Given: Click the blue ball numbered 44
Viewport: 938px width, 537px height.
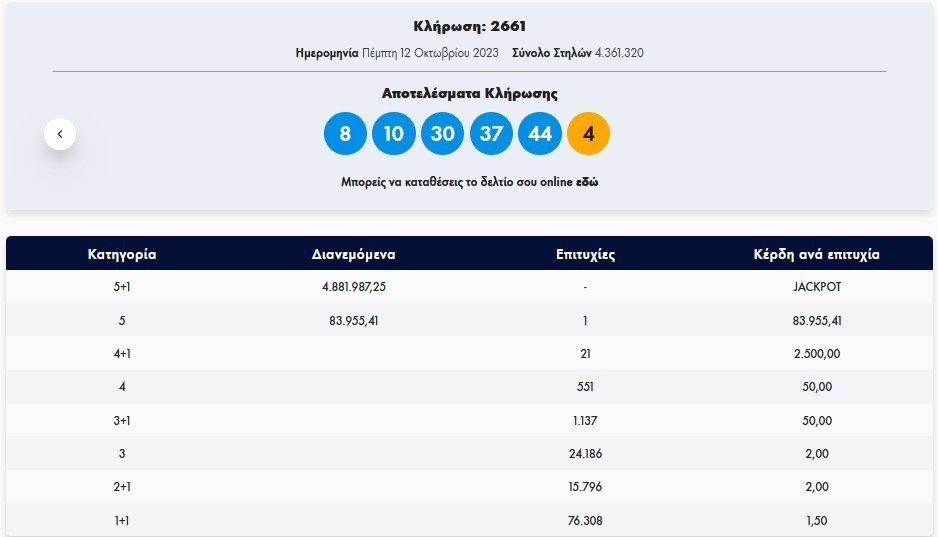Looking at the screenshot, I should [x=540, y=134].
